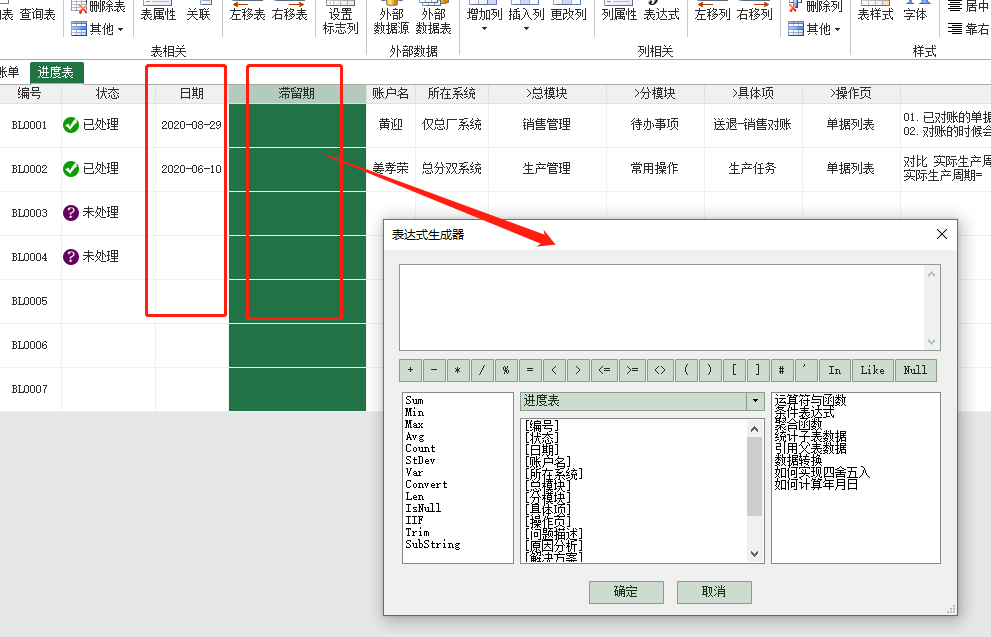Click the field list scrollbar down arrow
Image resolution: width=991 pixels, height=637 pixels.
click(x=755, y=554)
